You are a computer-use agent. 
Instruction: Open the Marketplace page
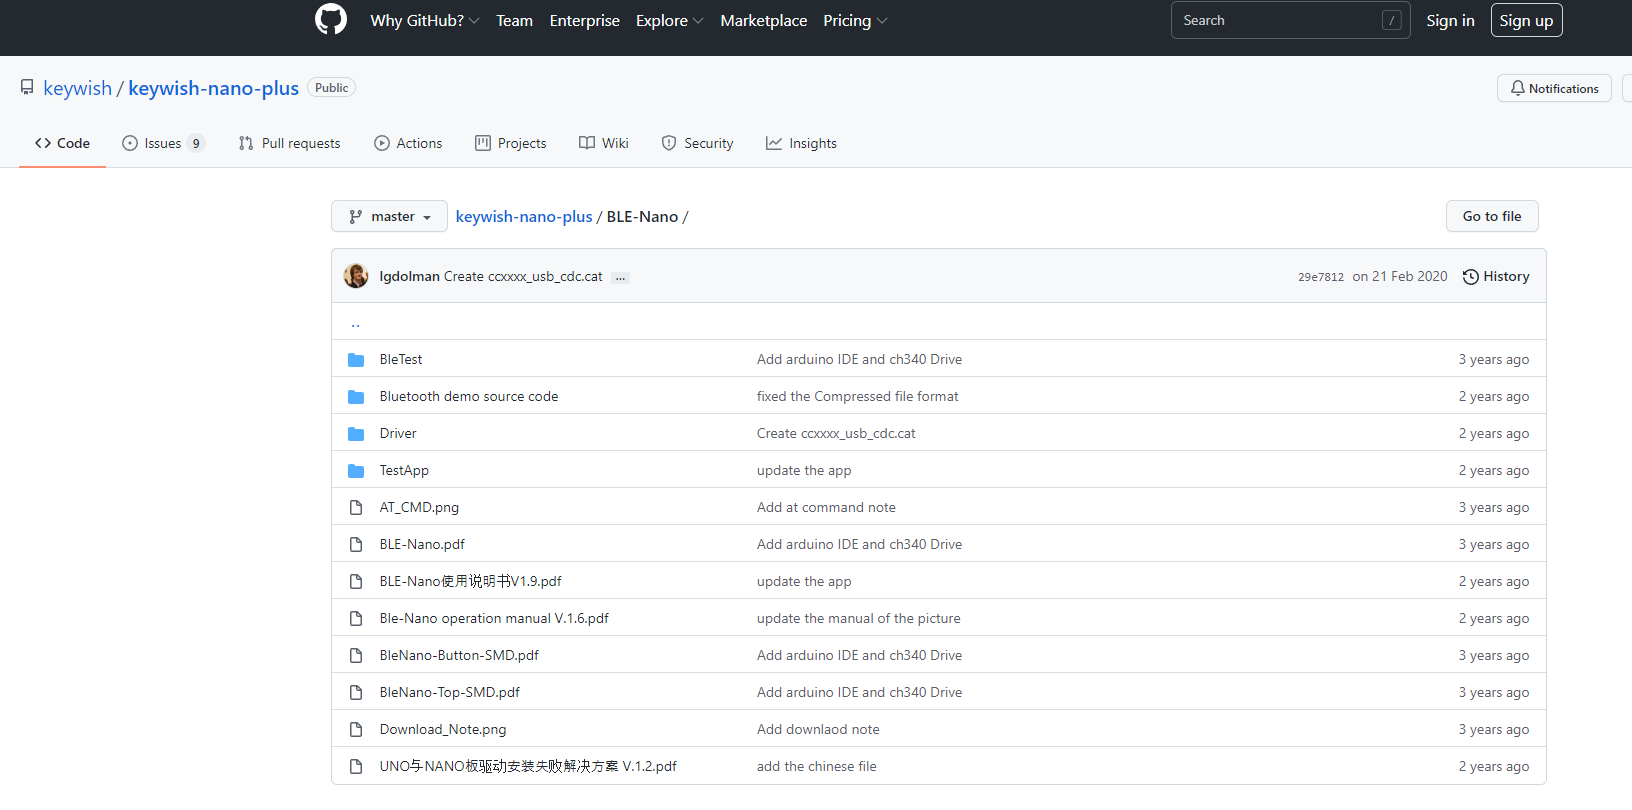click(763, 20)
